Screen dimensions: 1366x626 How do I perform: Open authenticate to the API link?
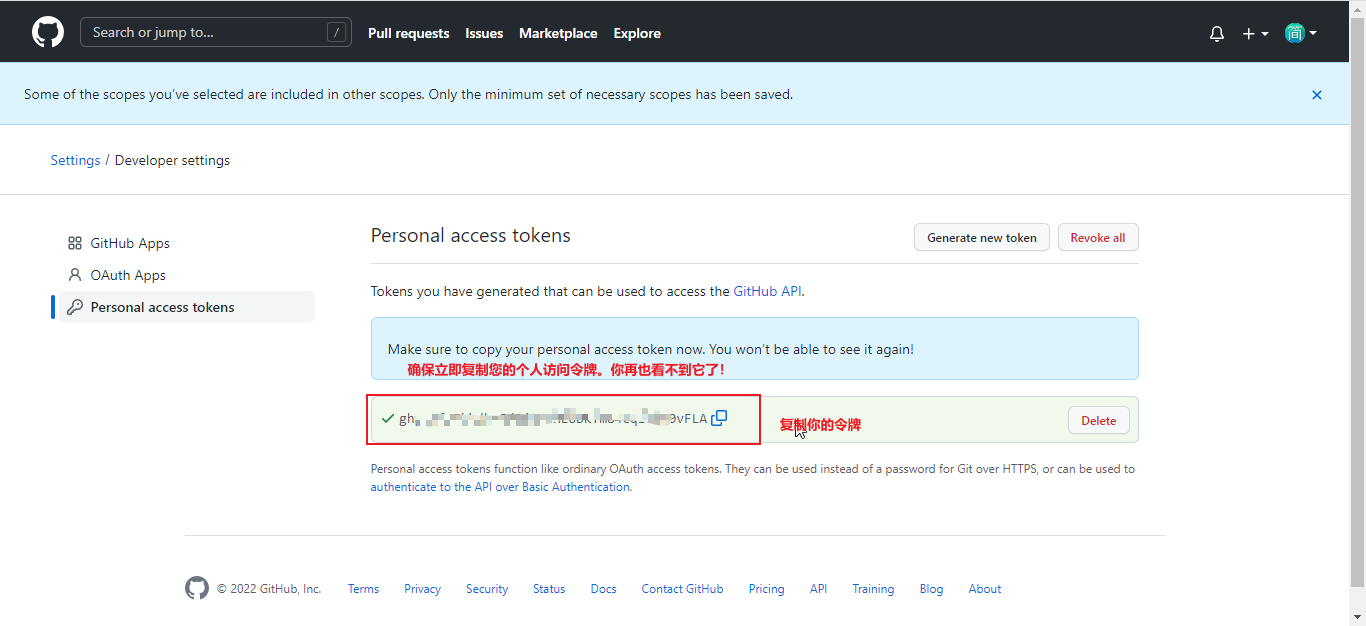pos(500,487)
